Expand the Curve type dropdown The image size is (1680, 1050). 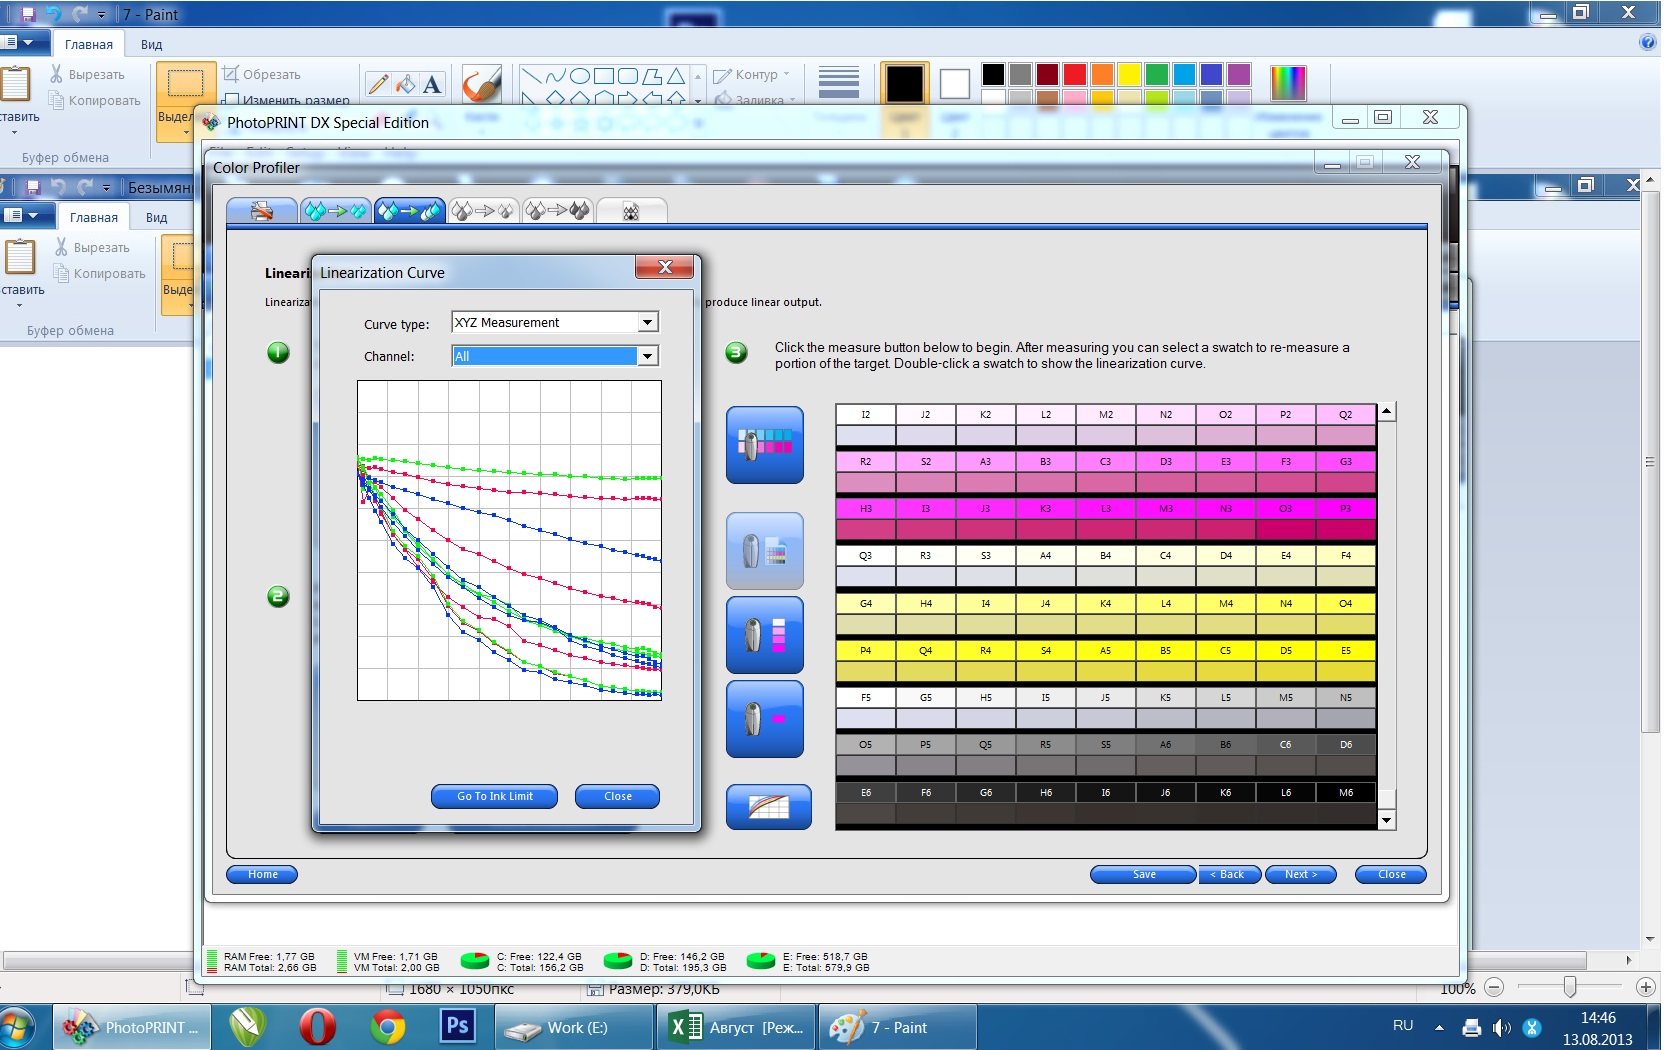648,322
